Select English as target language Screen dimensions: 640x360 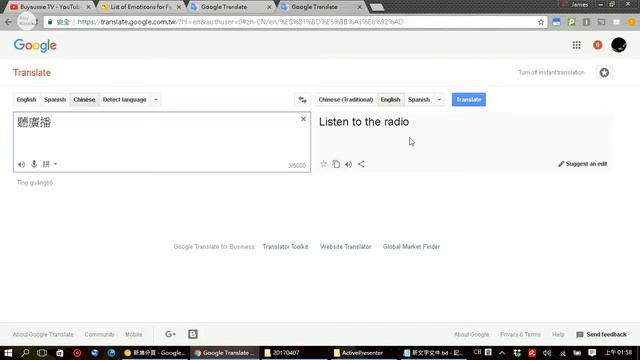pos(390,100)
